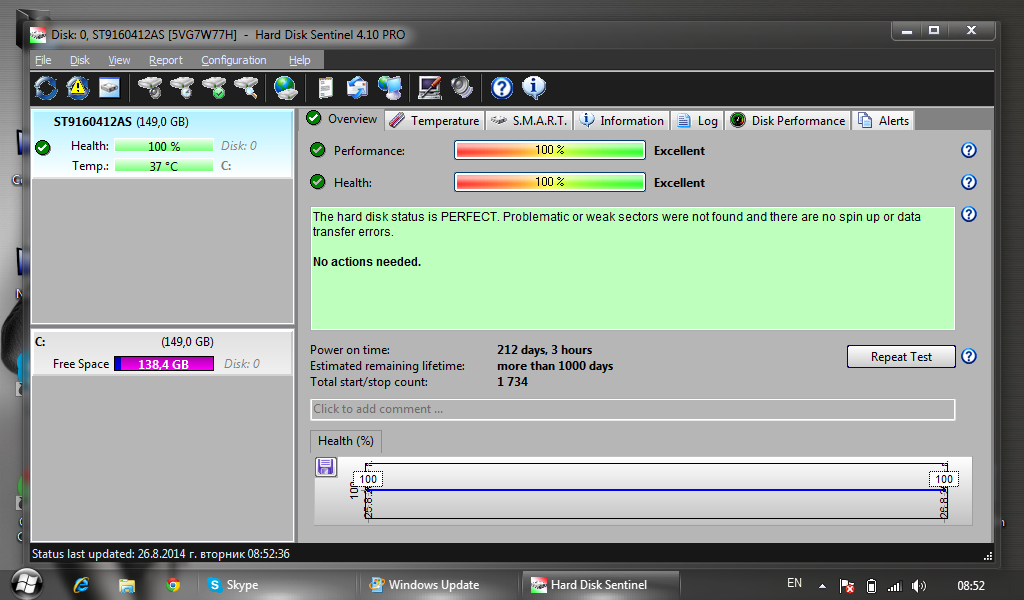Image resolution: width=1024 pixels, height=600 pixels.
Task: Click the 'No actions needed.' status text
Action: point(367,262)
